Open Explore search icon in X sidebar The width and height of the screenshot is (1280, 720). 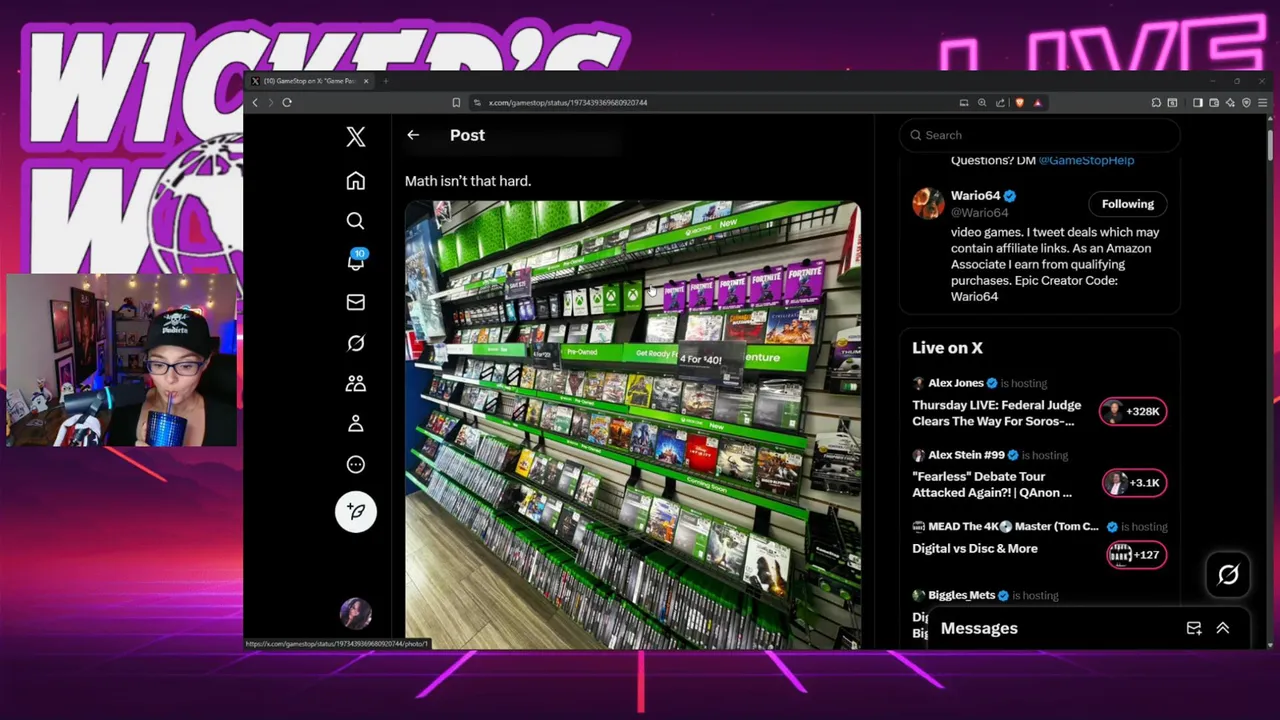coord(356,221)
